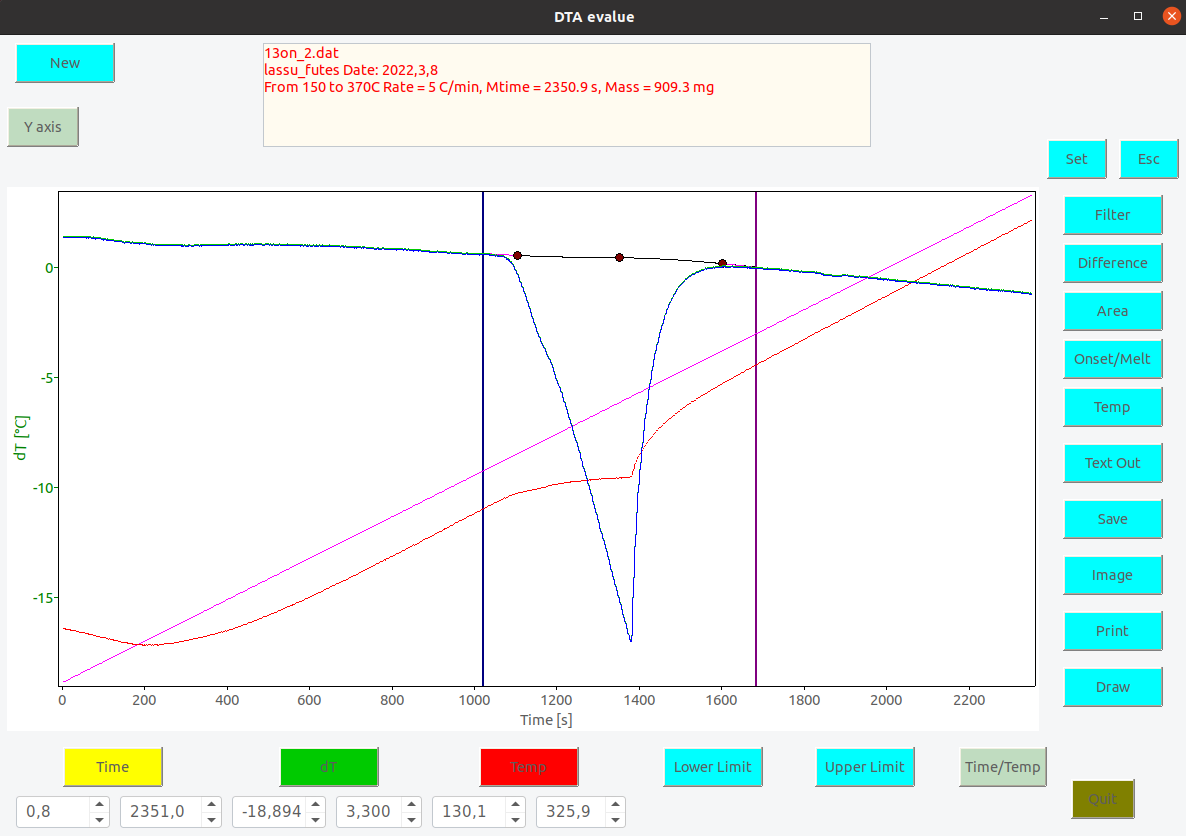This screenshot has height=836, width=1186.
Task: Decrease the -18,894 dT minimum spinner
Action: pyautogui.click(x=316, y=819)
